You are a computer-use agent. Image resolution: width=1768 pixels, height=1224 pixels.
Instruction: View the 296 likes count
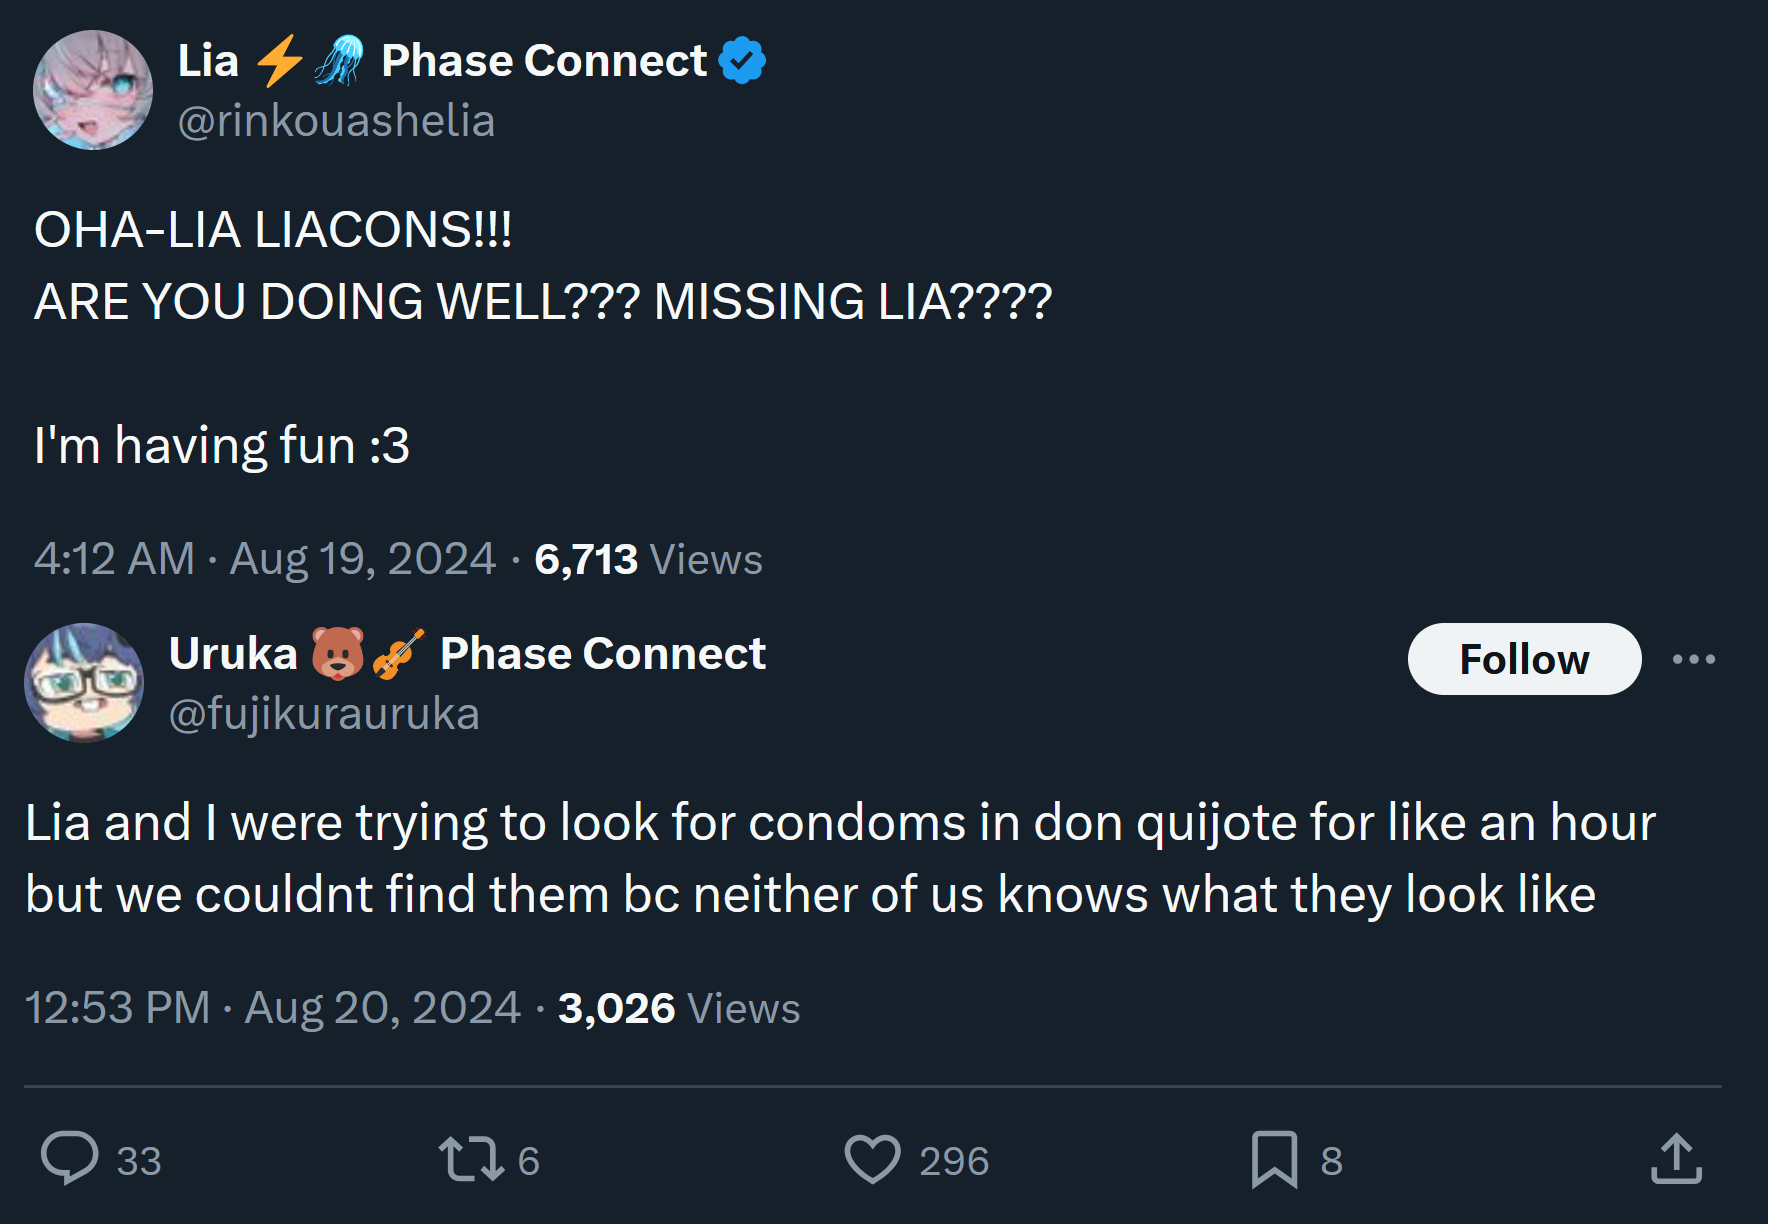954,1161
